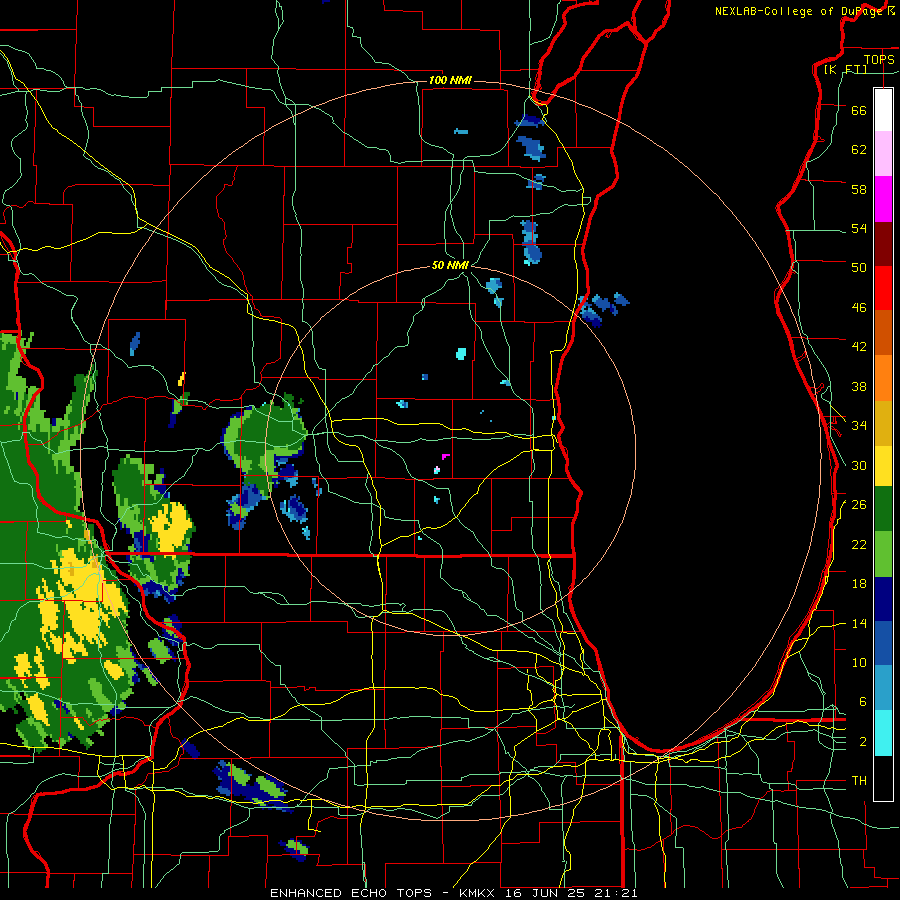Click the legend value "54"

point(859,228)
